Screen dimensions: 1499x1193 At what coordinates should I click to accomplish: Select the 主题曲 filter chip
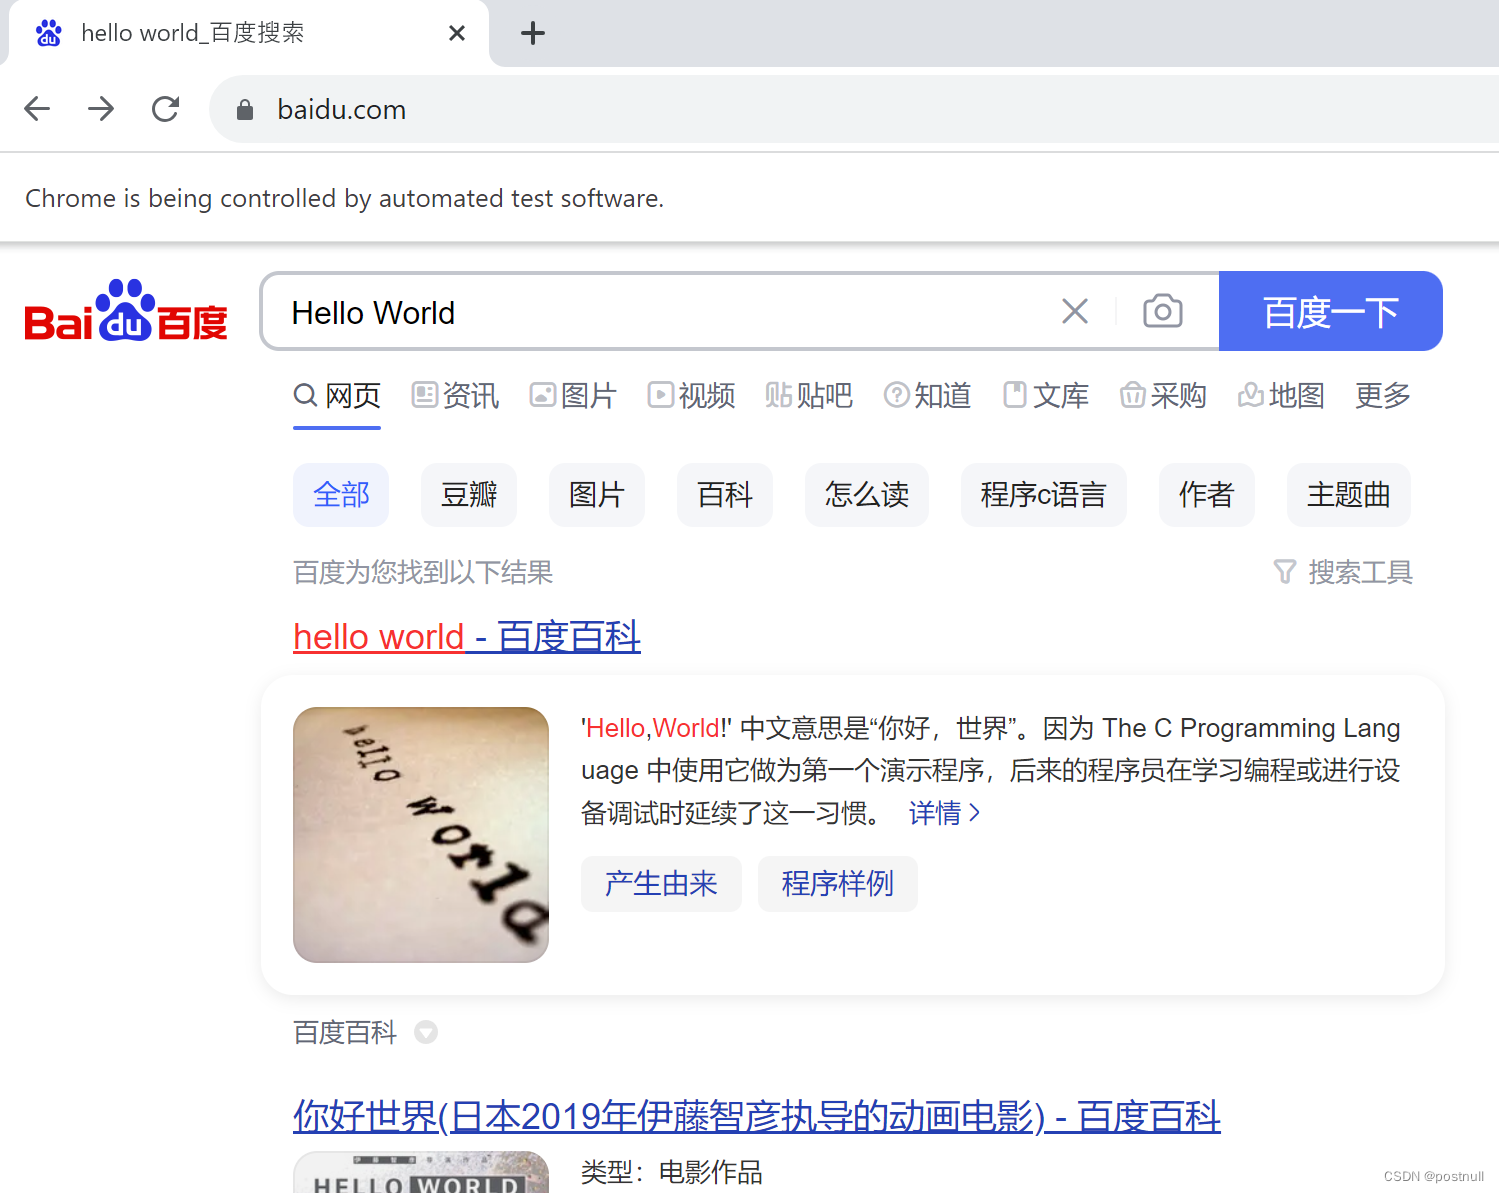coord(1349,495)
